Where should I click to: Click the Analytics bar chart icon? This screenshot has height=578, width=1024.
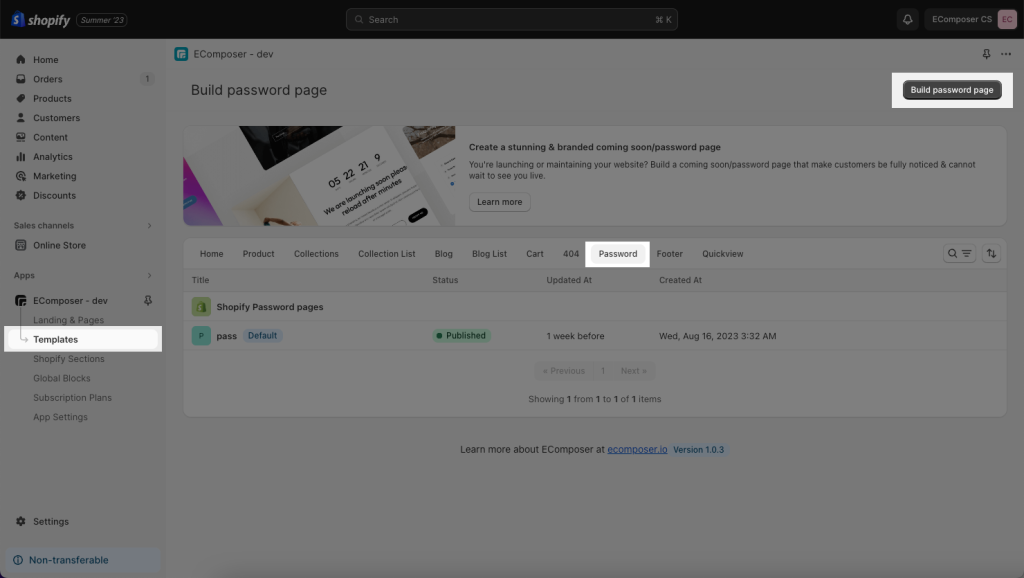21,157
